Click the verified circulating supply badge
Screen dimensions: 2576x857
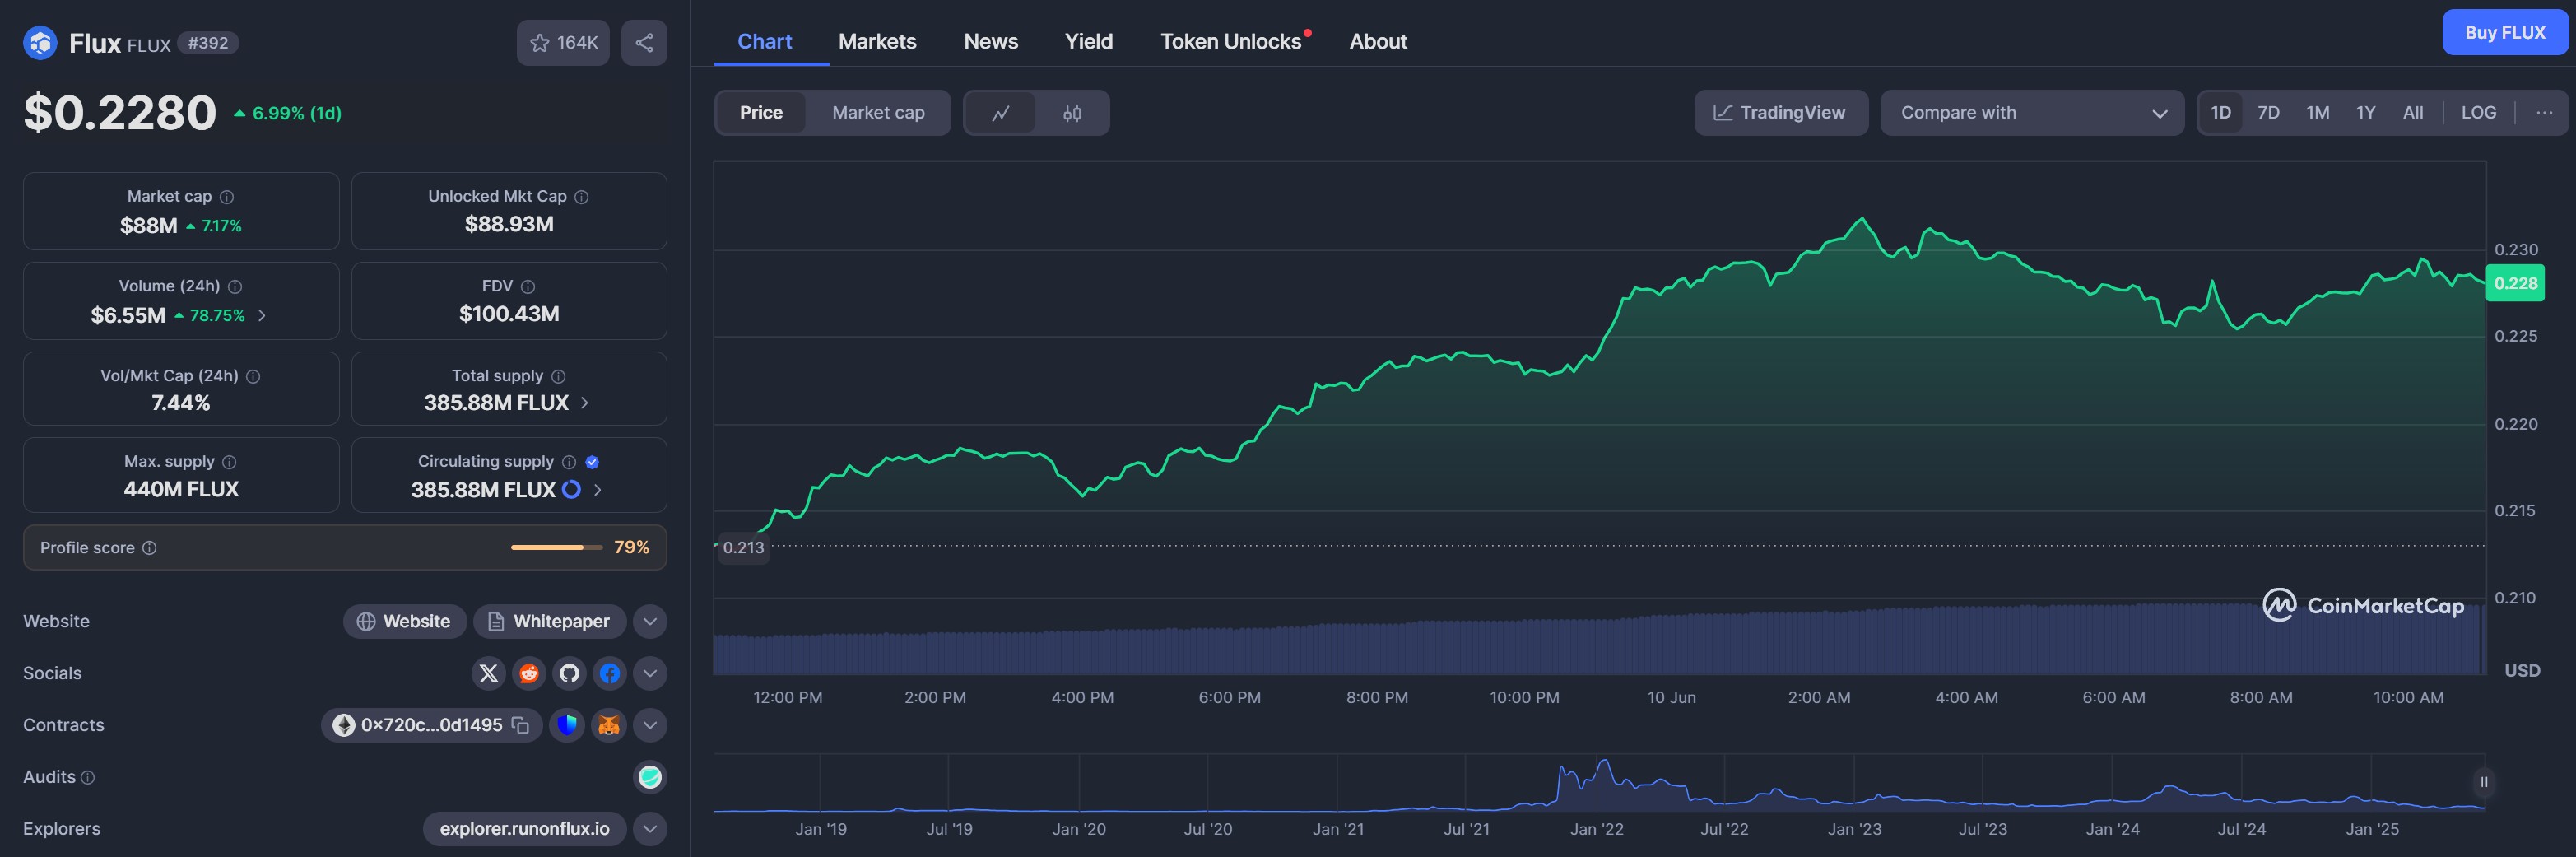592,462
